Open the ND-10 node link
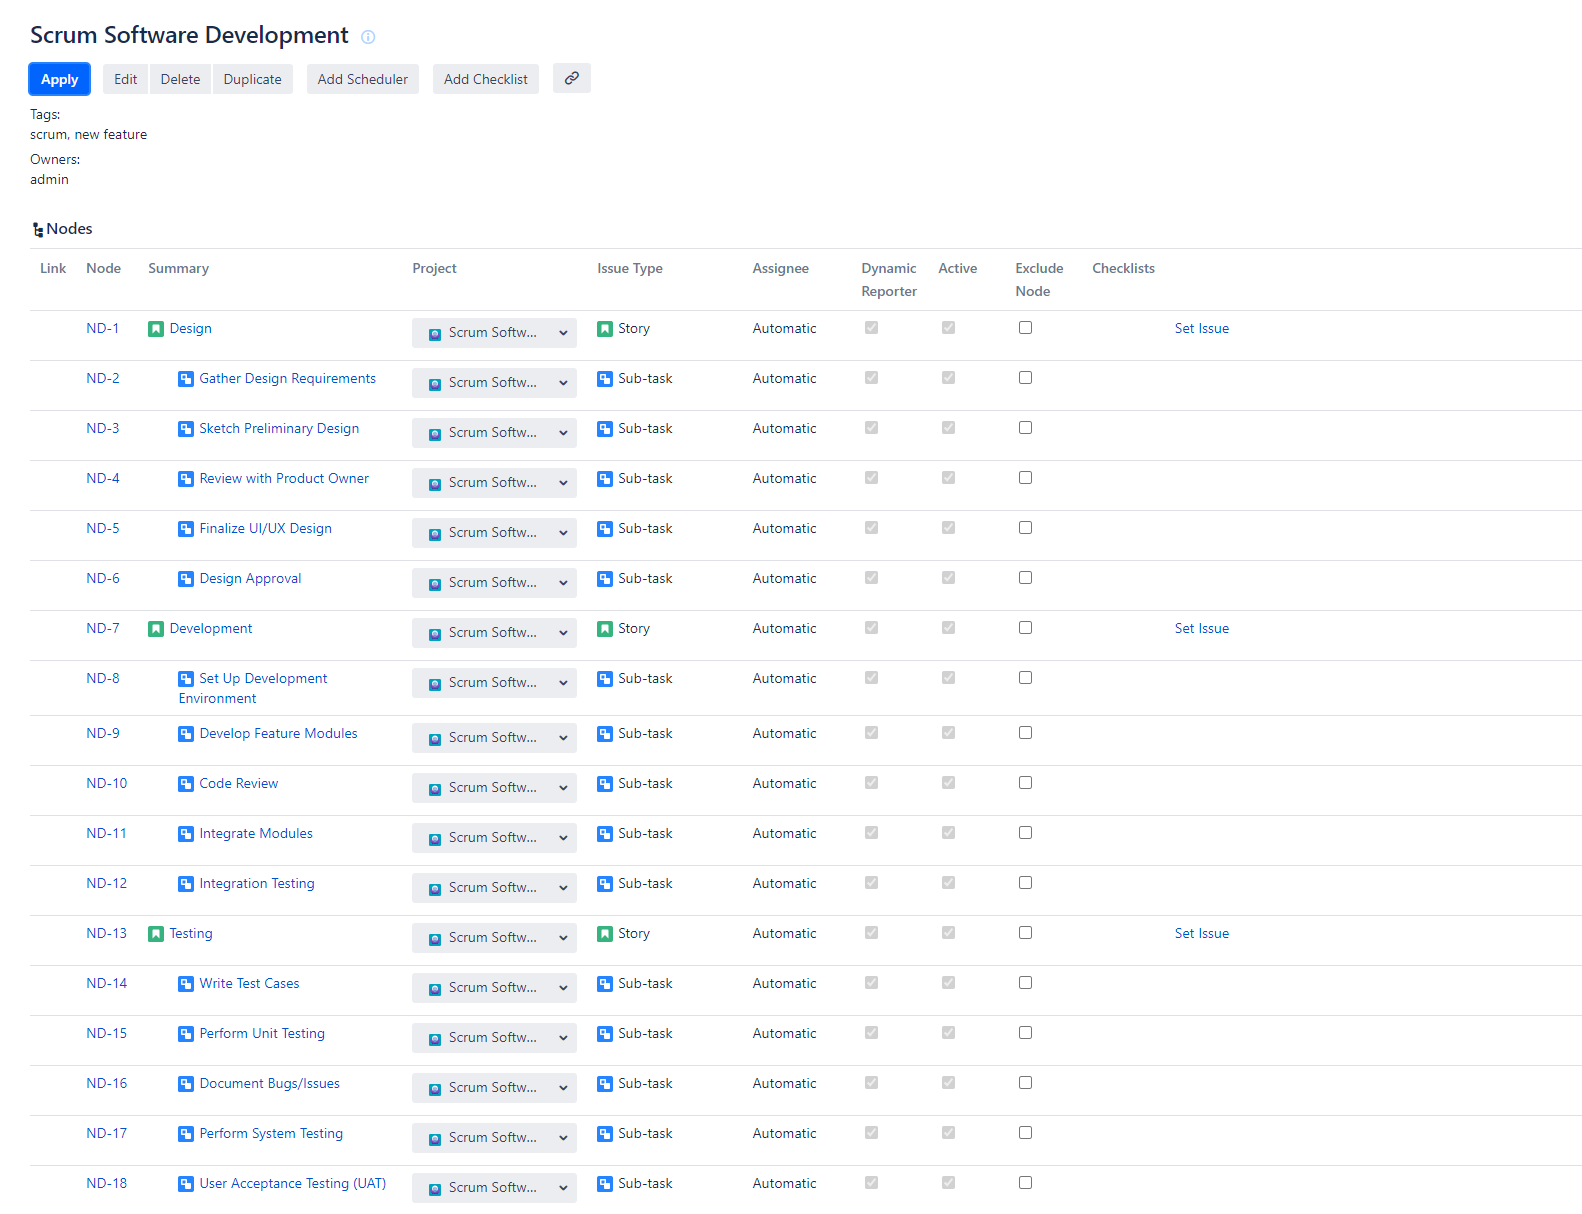Viewport: 1582px width, 1214px height. pos(107,784)
